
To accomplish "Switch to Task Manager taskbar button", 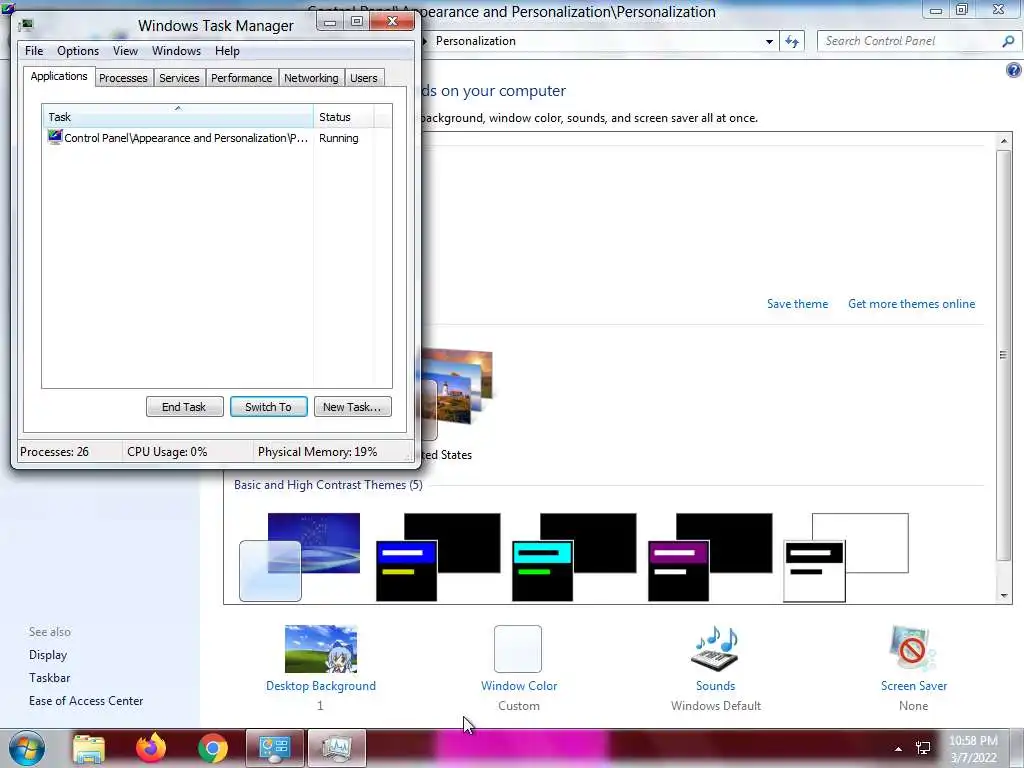I will 336,748.
